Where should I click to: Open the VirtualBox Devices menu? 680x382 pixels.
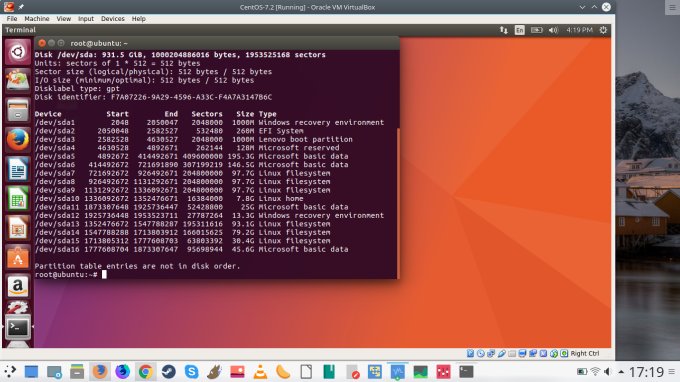(112, 19)
